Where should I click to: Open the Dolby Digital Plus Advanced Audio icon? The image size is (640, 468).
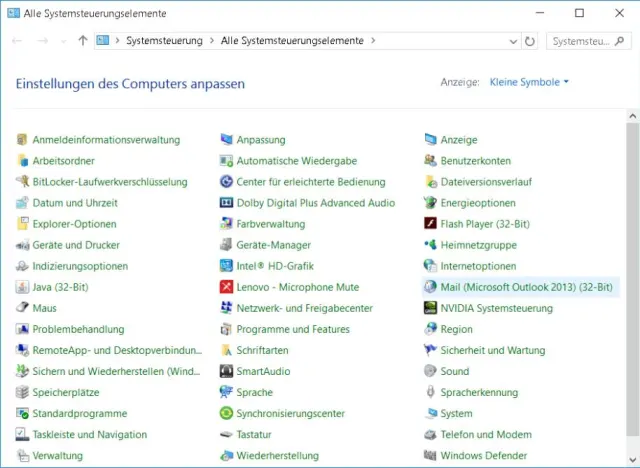click(227, 203)
